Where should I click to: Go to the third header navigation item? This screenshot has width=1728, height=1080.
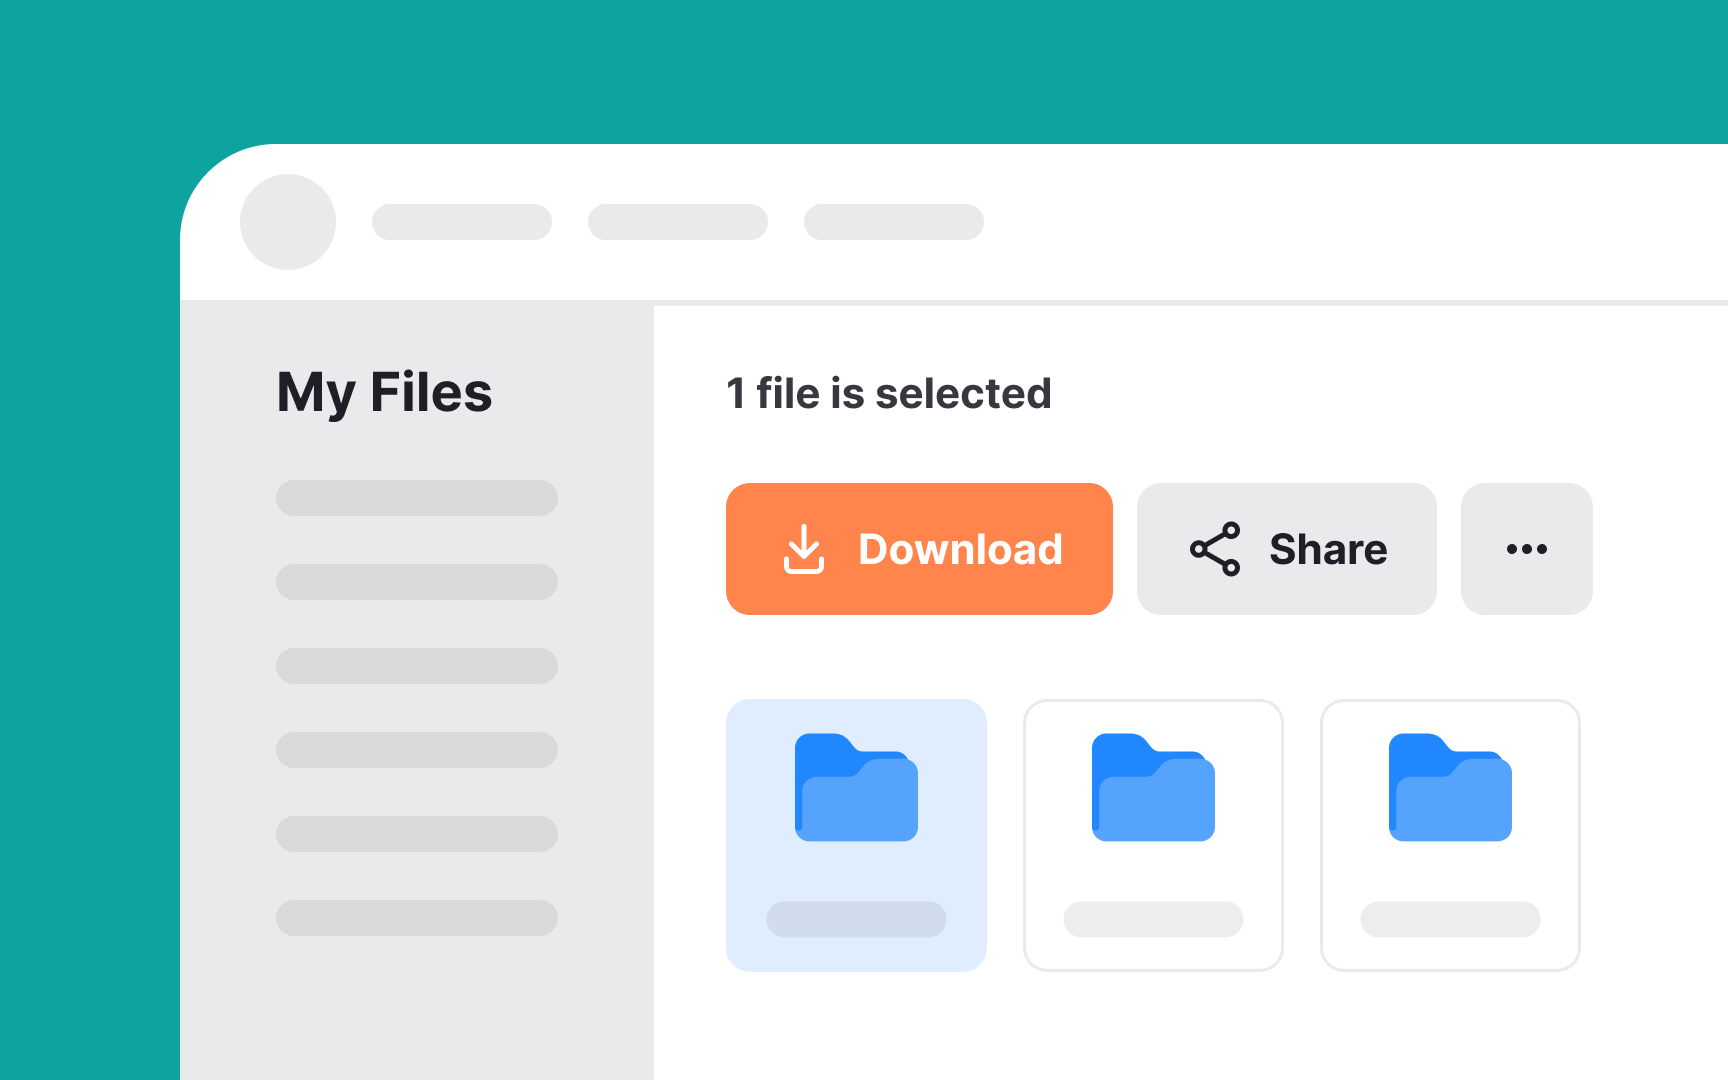click(x=894, y=222)
